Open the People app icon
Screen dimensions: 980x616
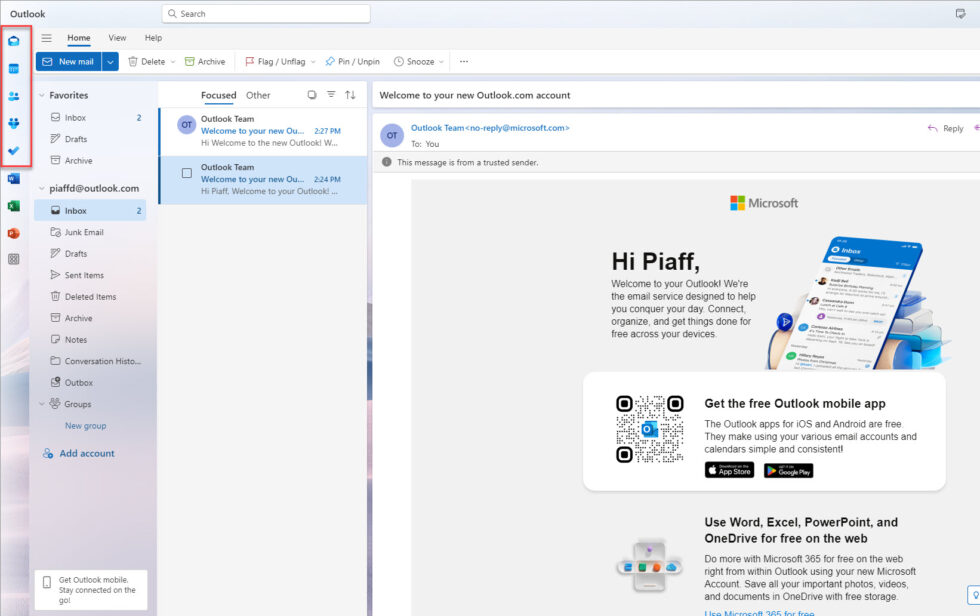pyautogui.click(x=13, y=95)
